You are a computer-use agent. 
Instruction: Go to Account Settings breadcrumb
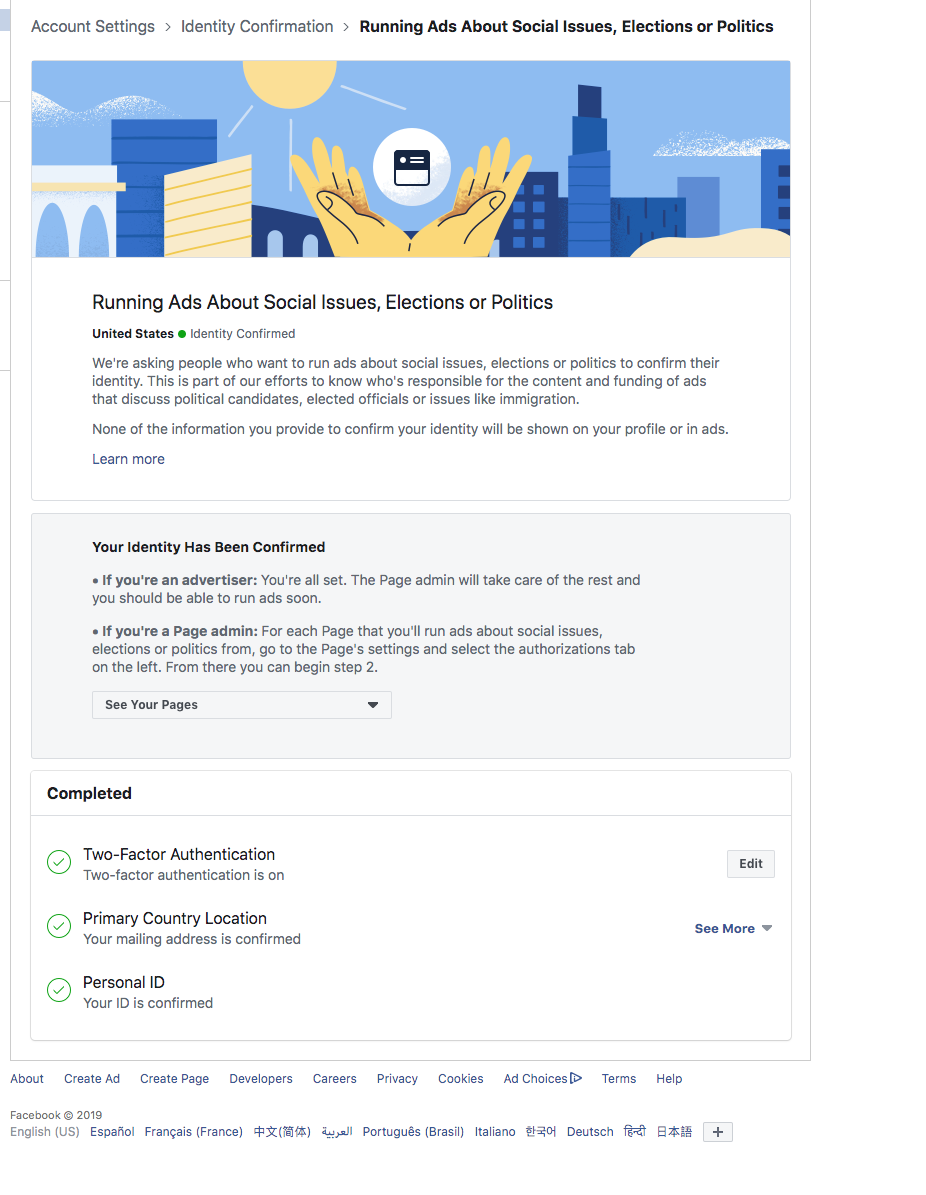(93, 27)
